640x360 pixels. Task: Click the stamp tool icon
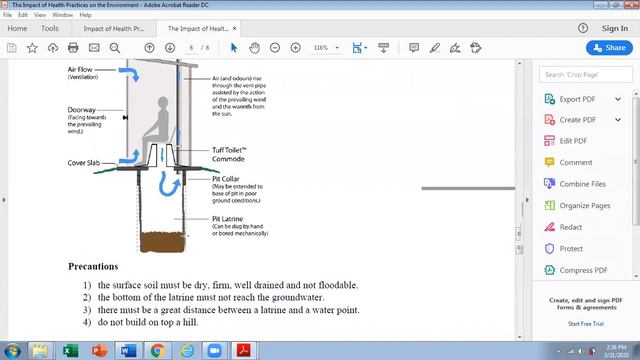[x=476, y=48]
